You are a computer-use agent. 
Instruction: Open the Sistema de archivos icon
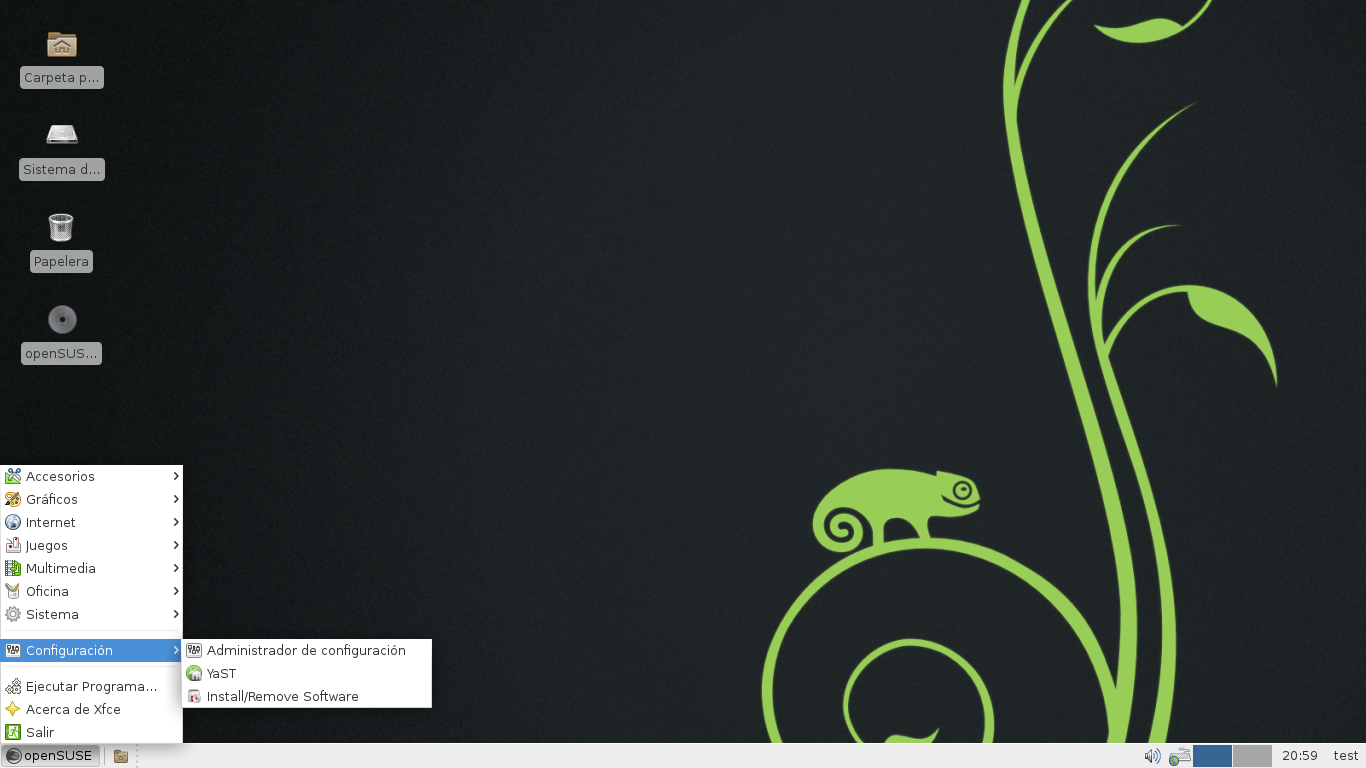(61, 135)
